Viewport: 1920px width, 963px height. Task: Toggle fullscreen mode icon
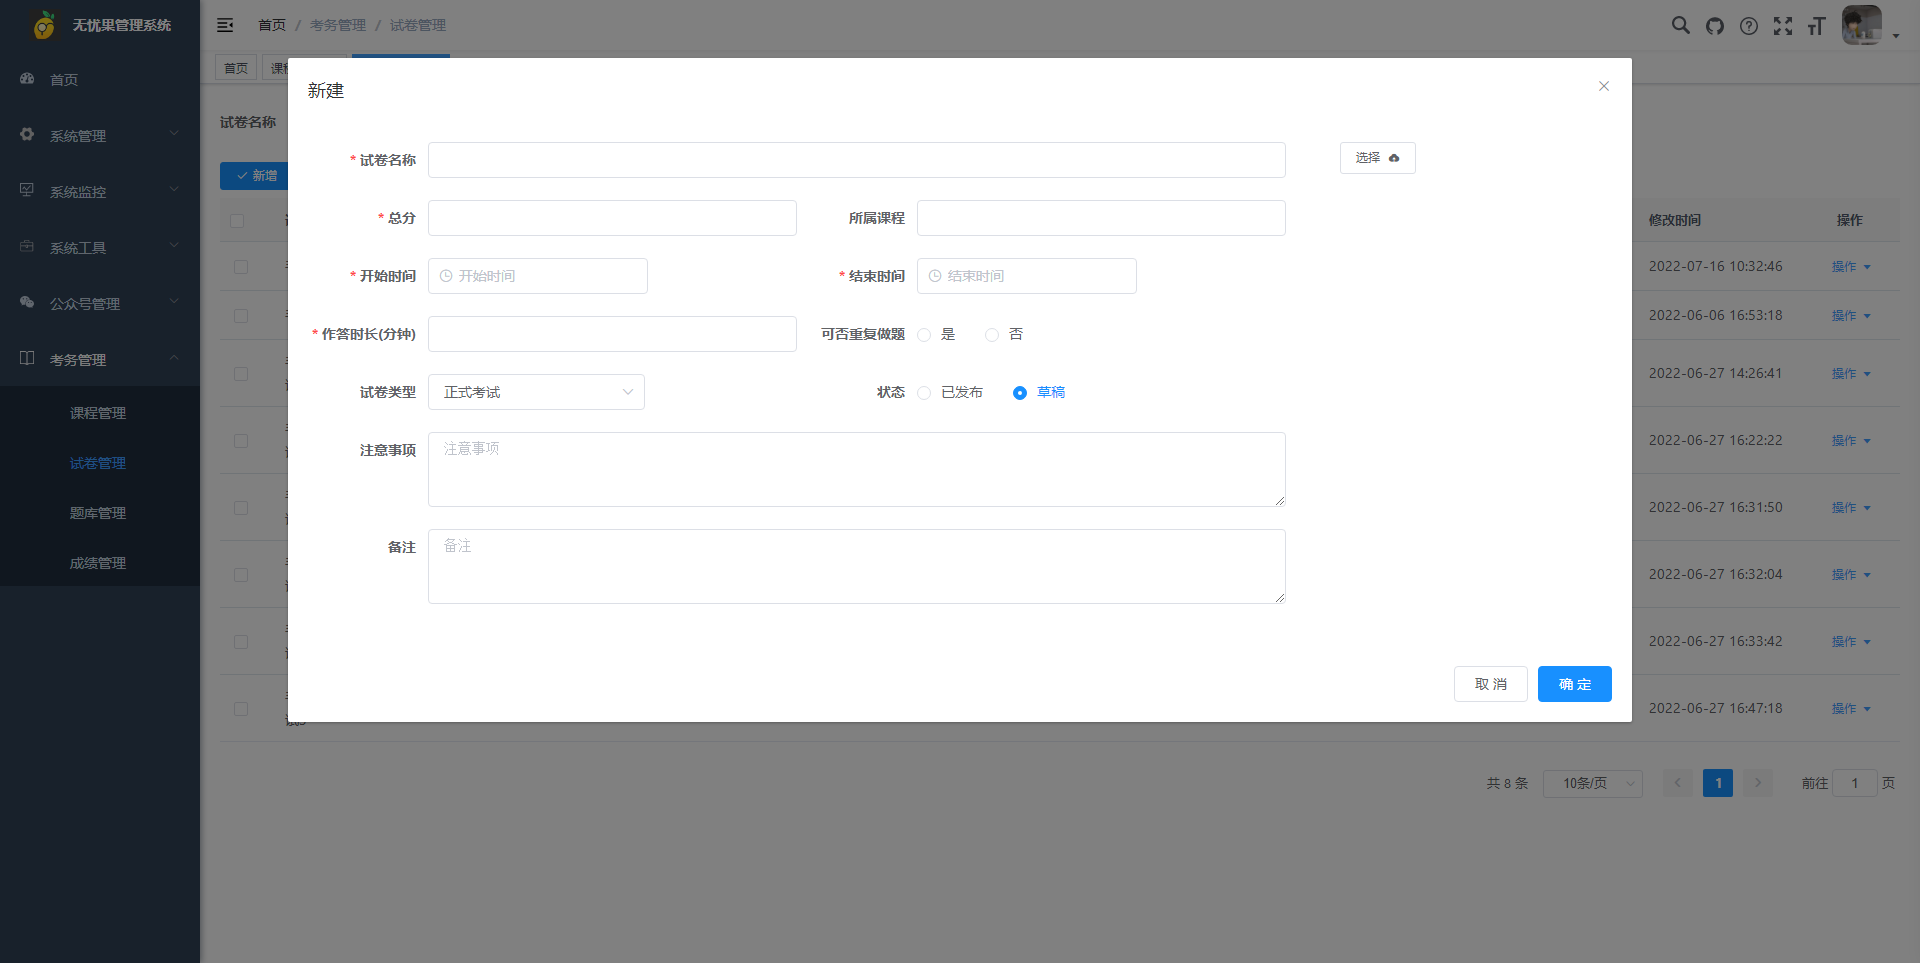point(1782,26)
